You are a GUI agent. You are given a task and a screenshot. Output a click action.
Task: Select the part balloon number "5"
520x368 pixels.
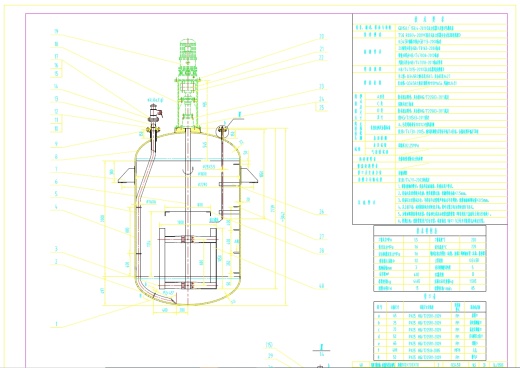[56, 194]
